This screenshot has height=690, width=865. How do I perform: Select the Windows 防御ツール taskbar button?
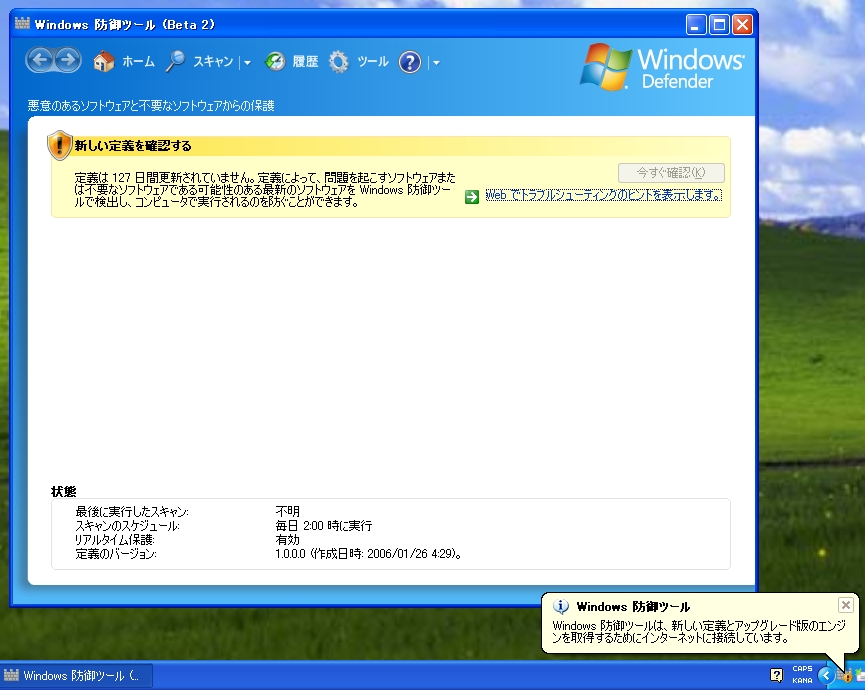click(x=77, y=676)
